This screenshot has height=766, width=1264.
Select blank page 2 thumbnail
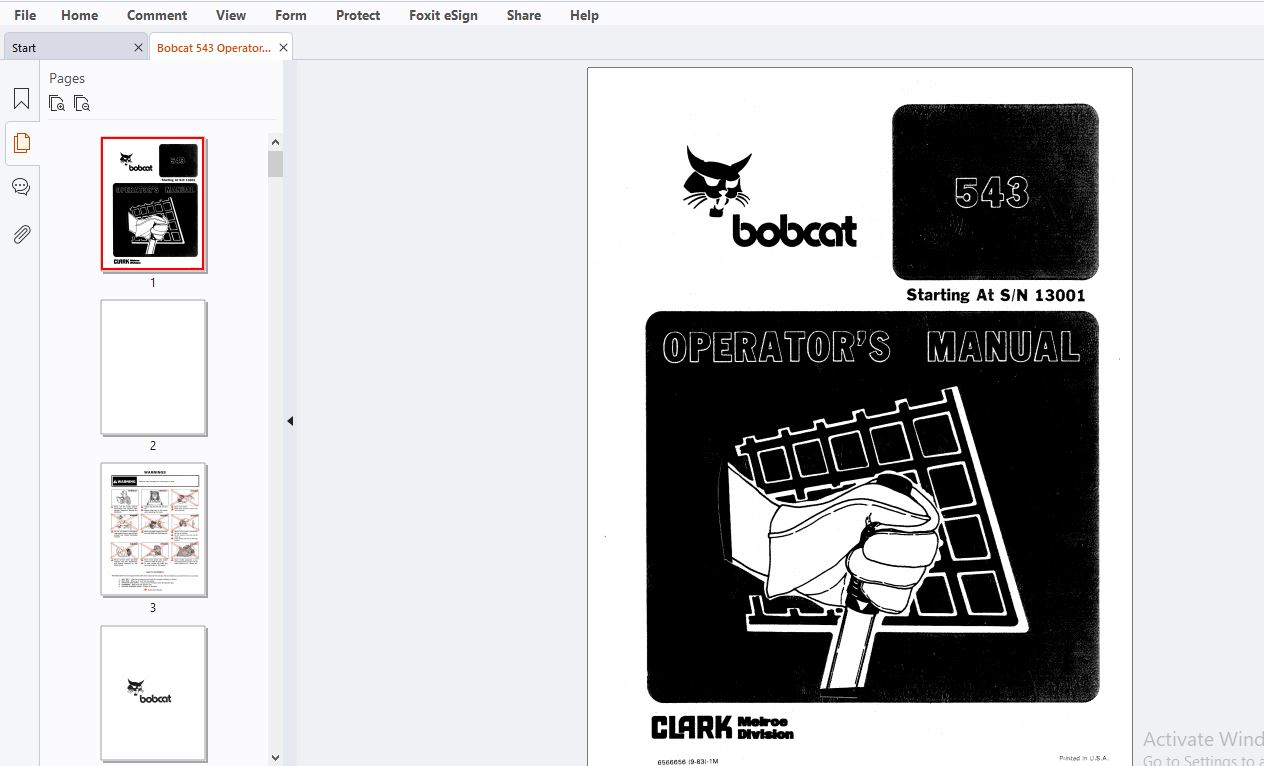[153, 367]
